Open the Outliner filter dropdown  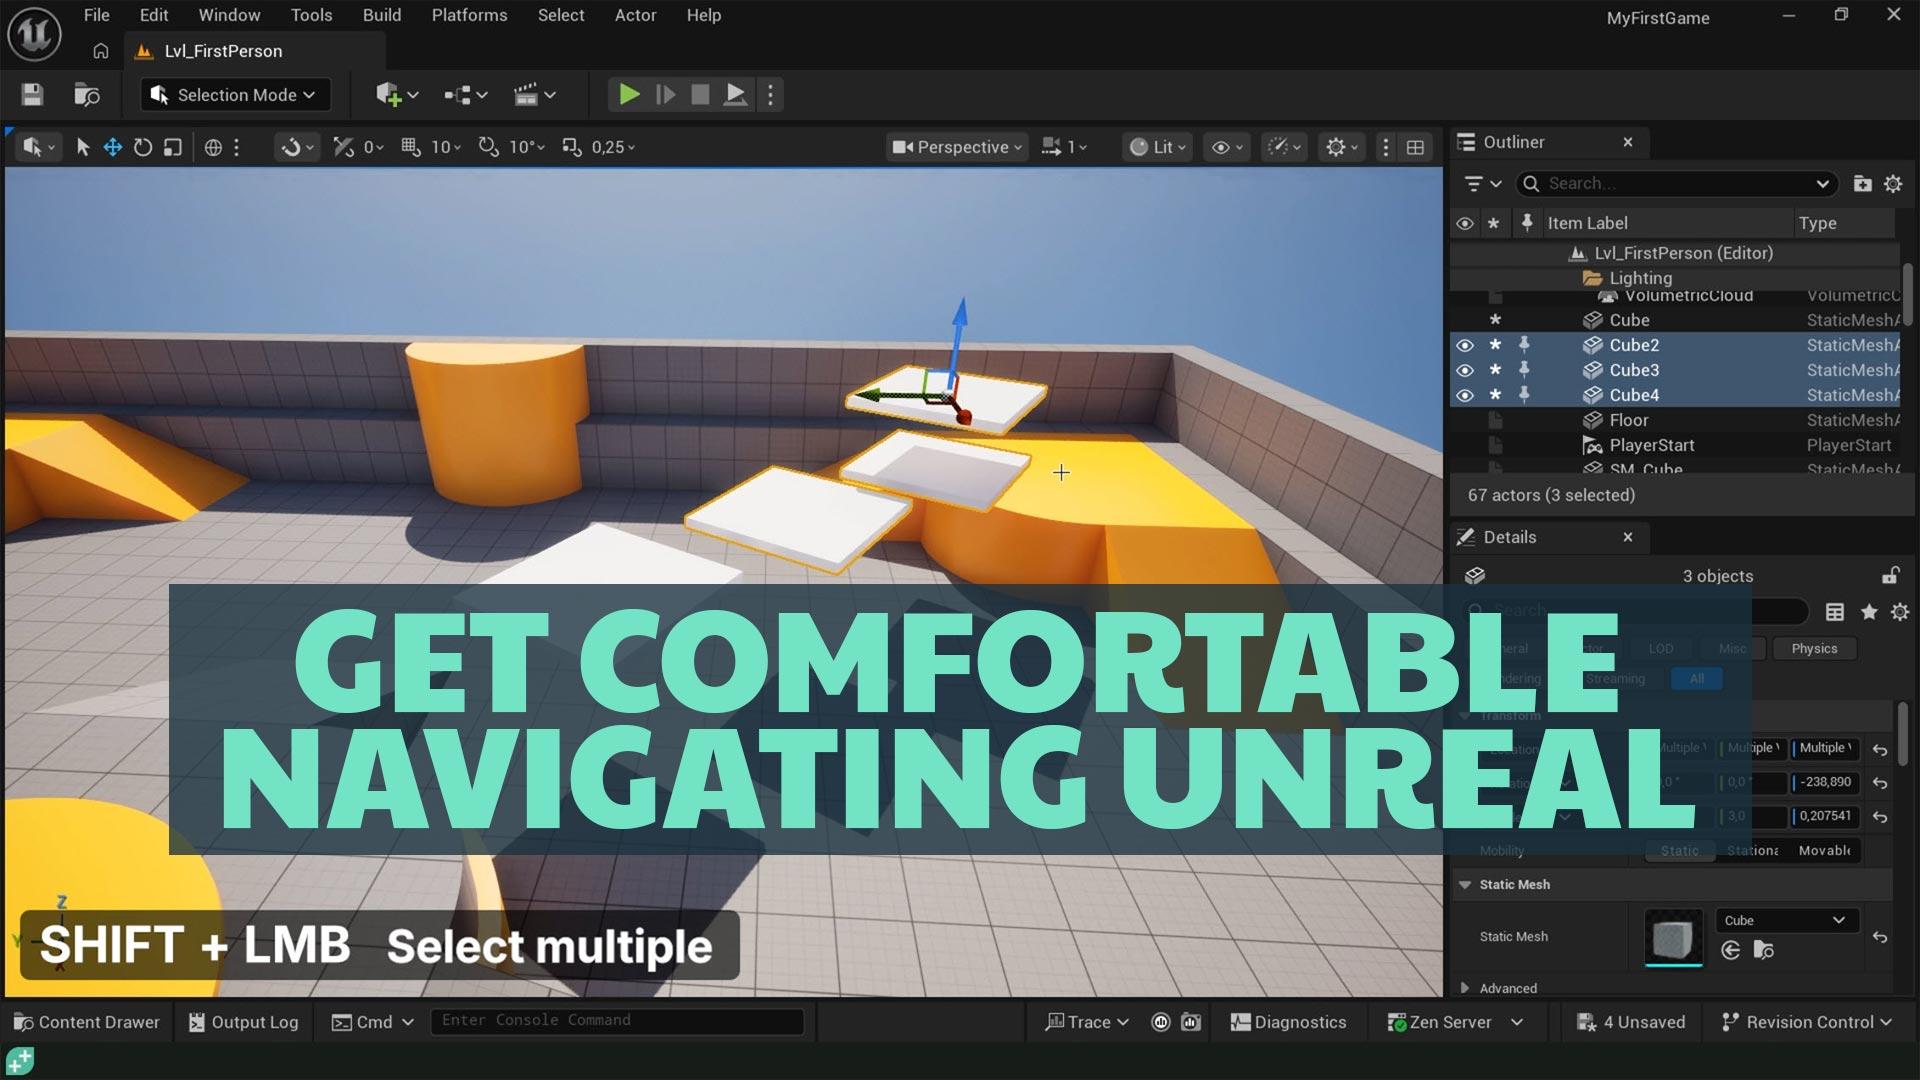coord(1482,183)
